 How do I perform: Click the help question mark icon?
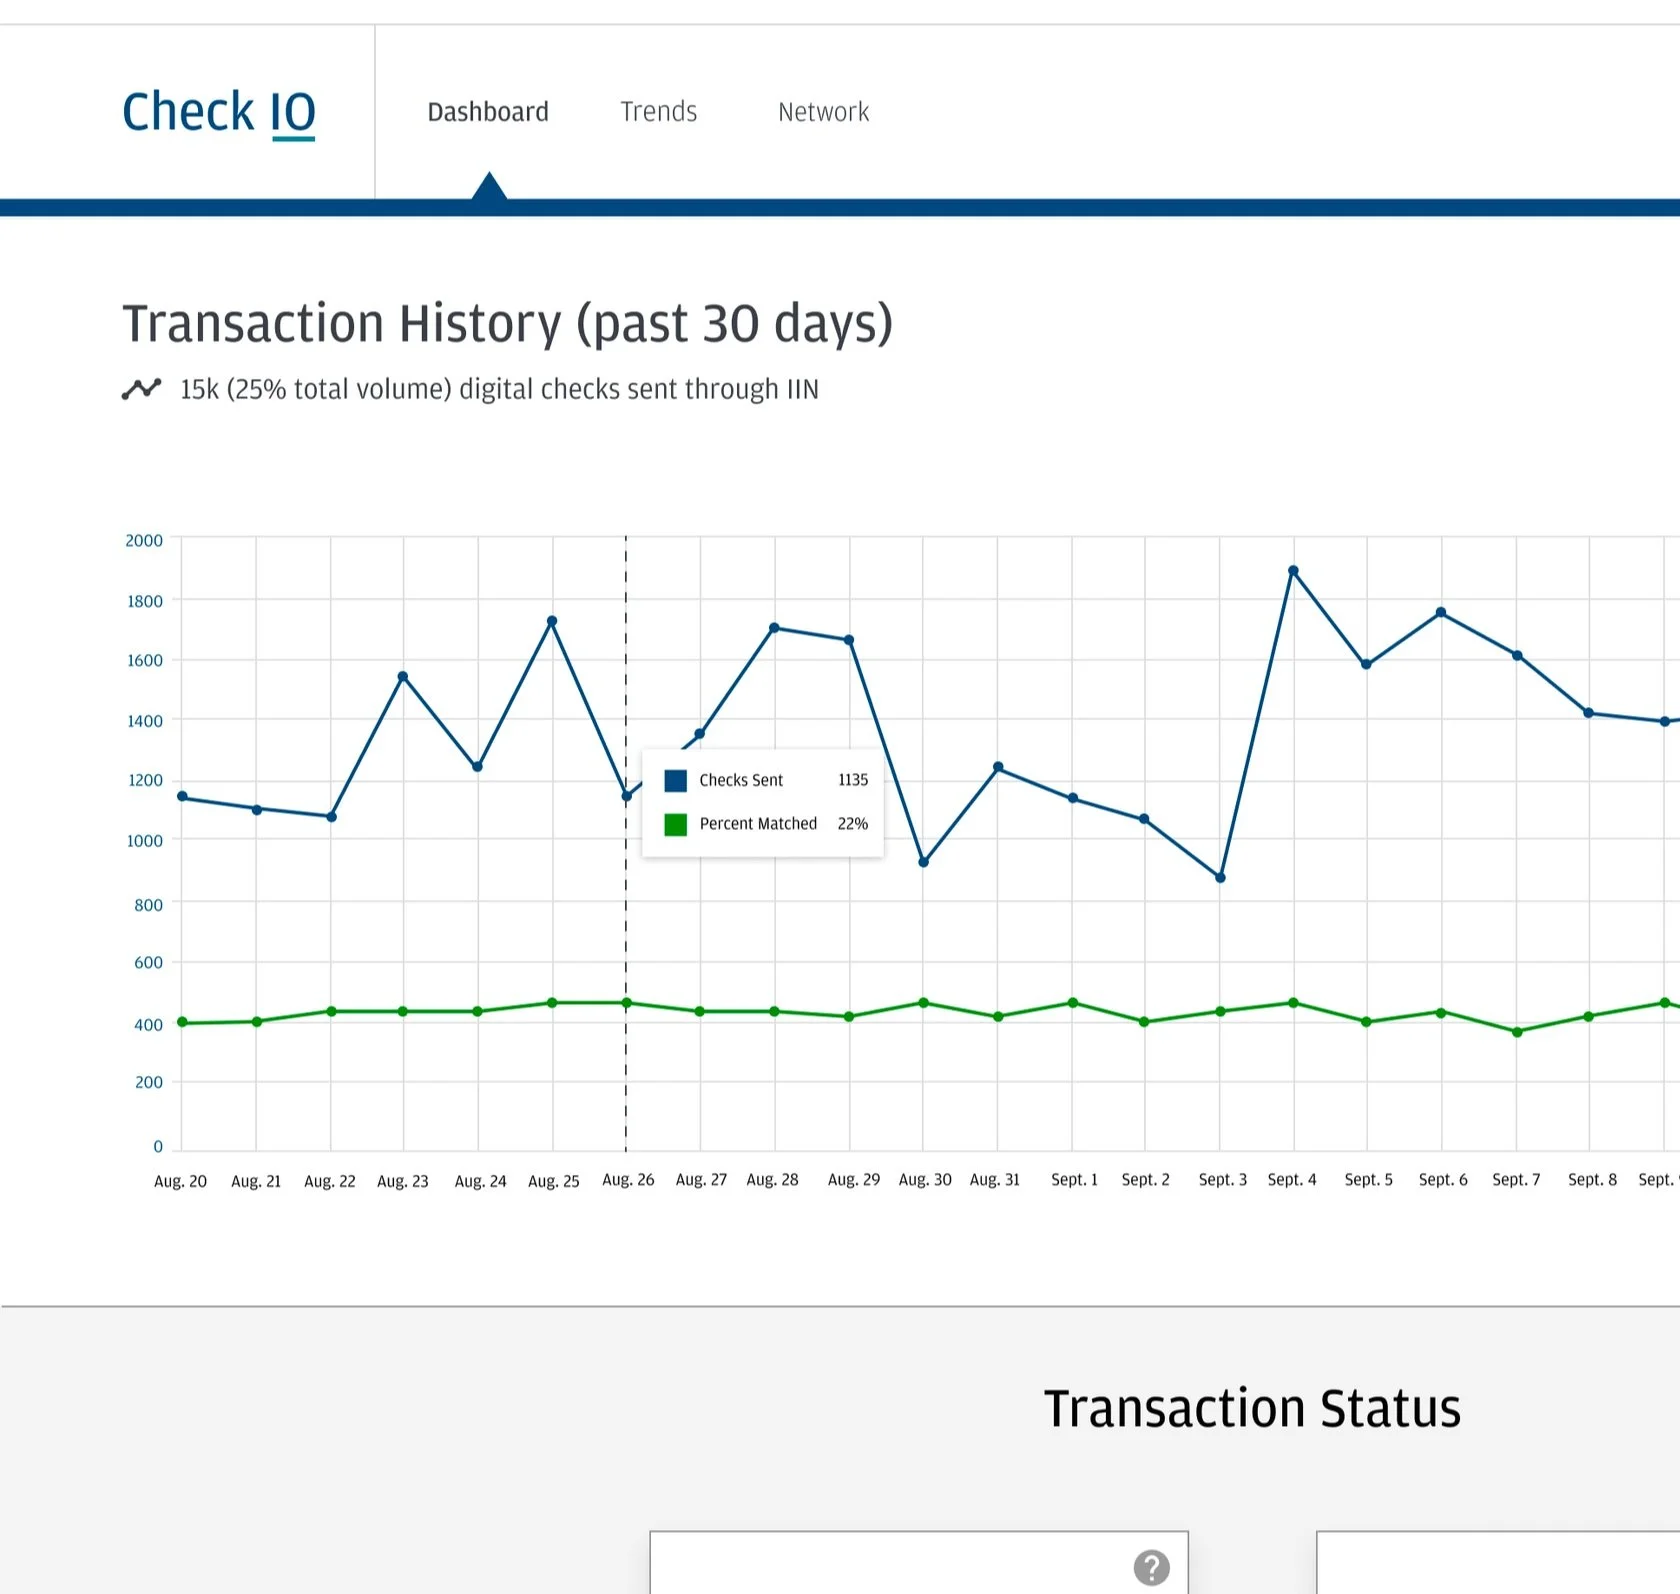coord(1151,1567)
